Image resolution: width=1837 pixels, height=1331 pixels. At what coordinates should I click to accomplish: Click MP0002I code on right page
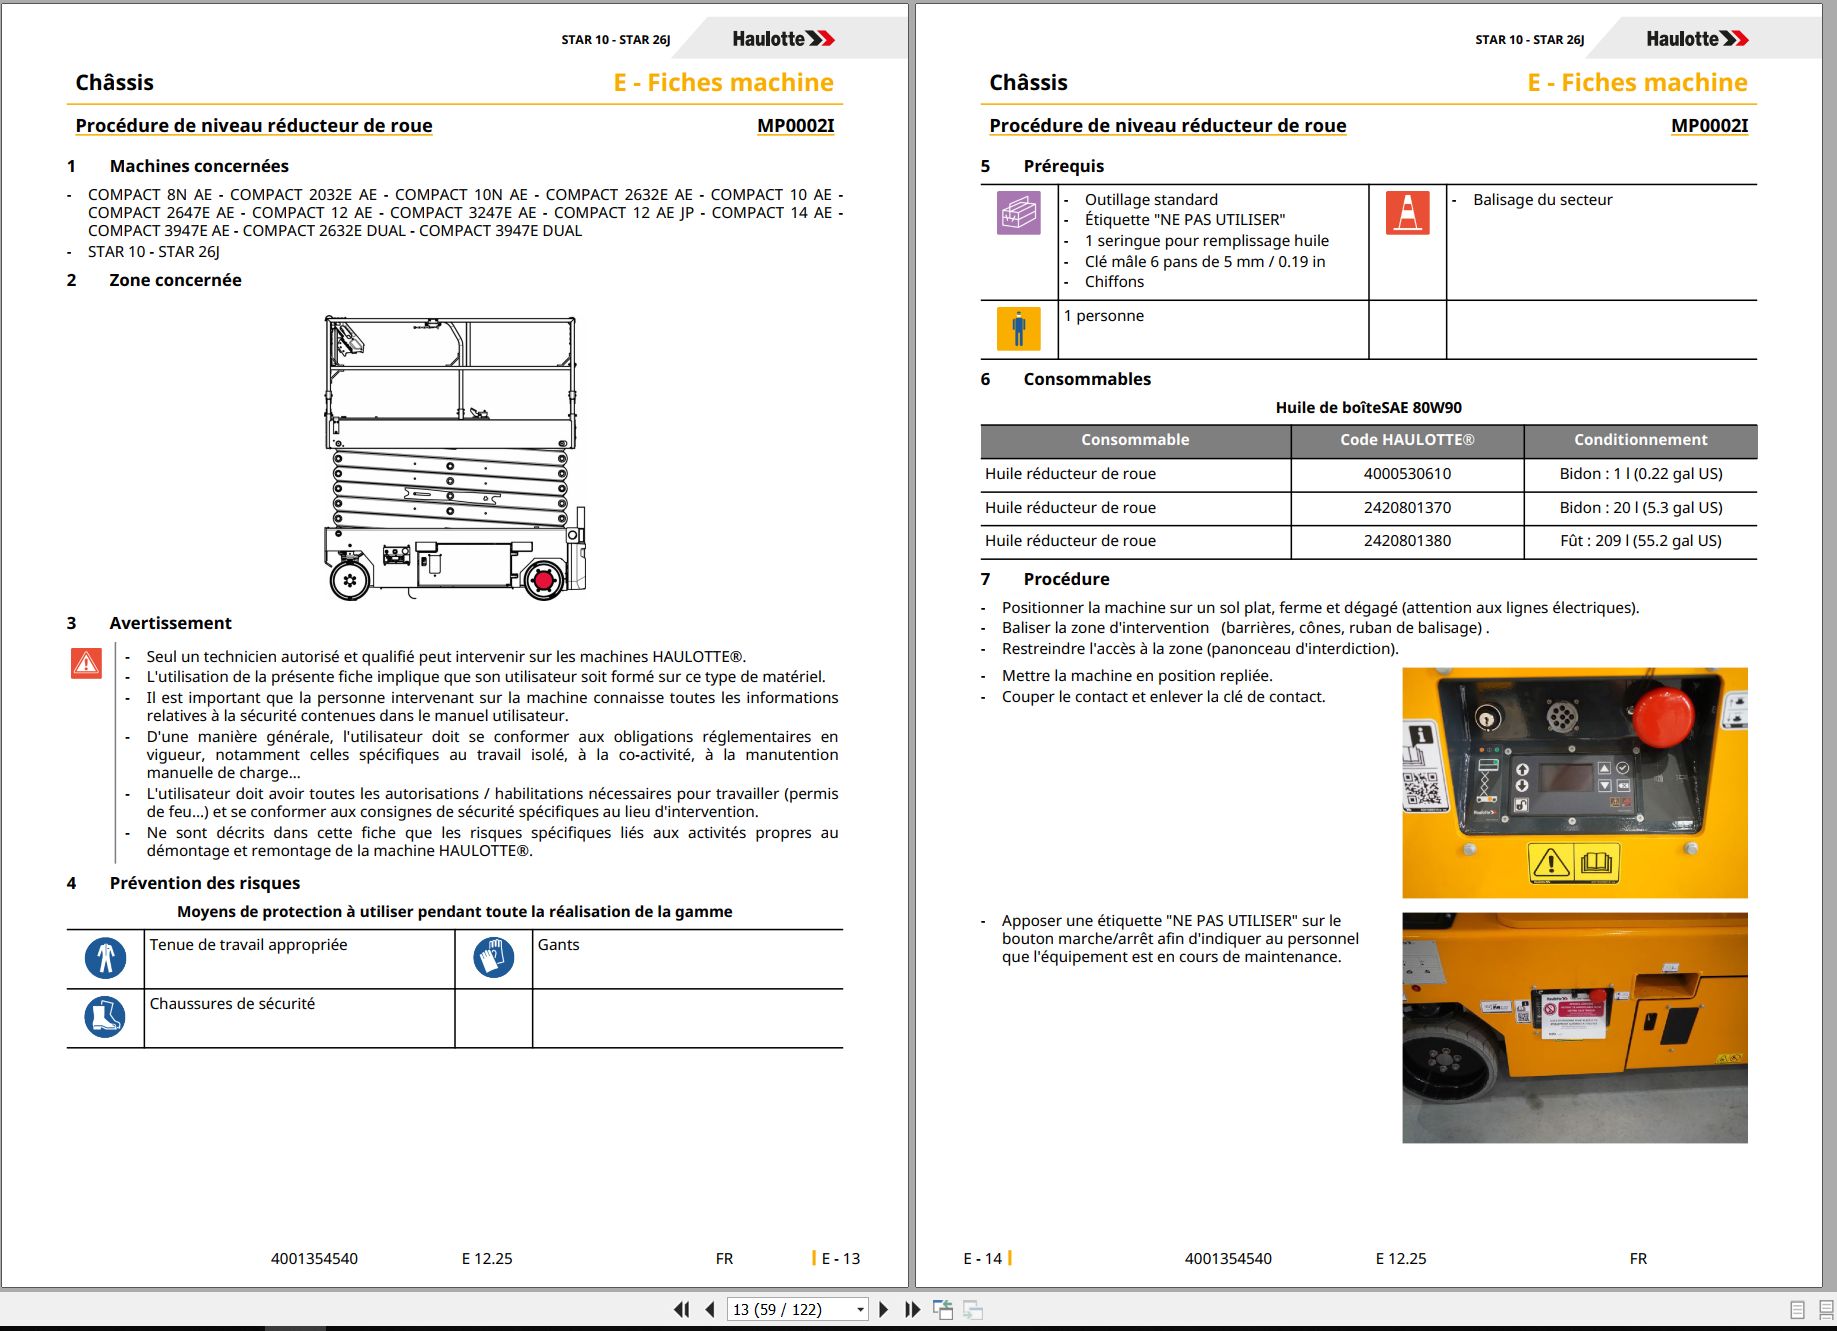click(x=1710, y=125)
